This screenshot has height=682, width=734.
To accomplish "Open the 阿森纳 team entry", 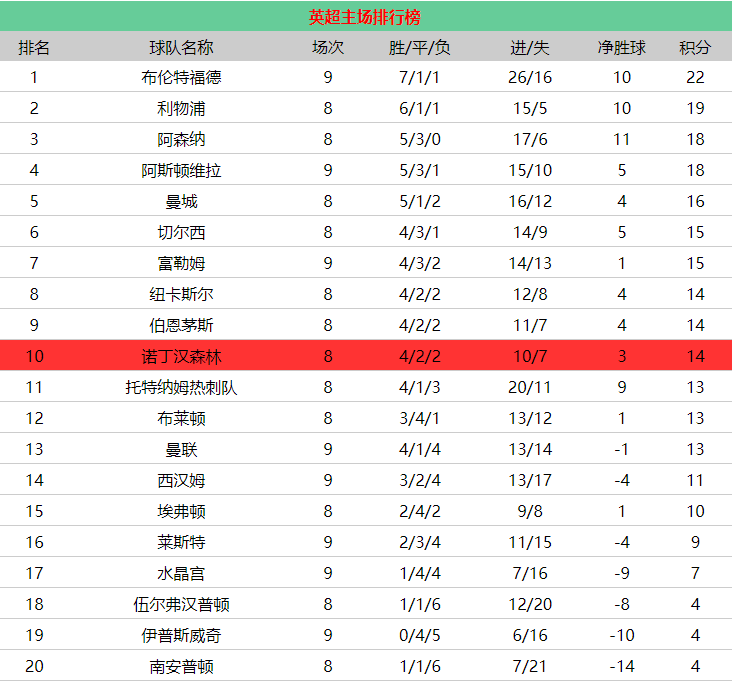I will pos(181,139).
